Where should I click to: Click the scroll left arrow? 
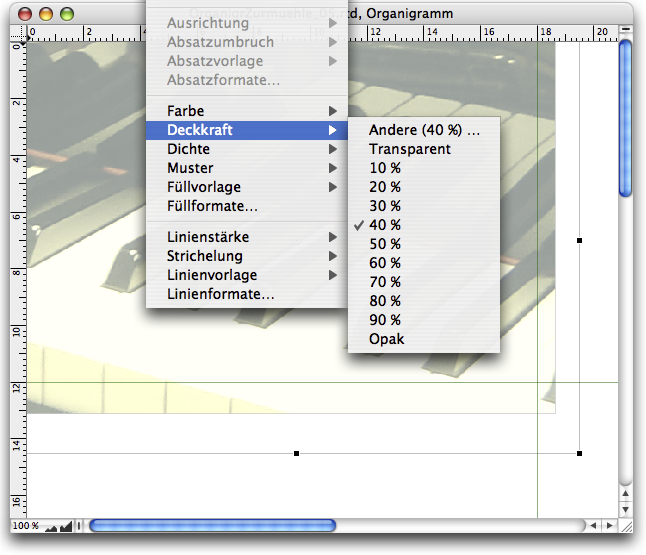tap(594, 525)
